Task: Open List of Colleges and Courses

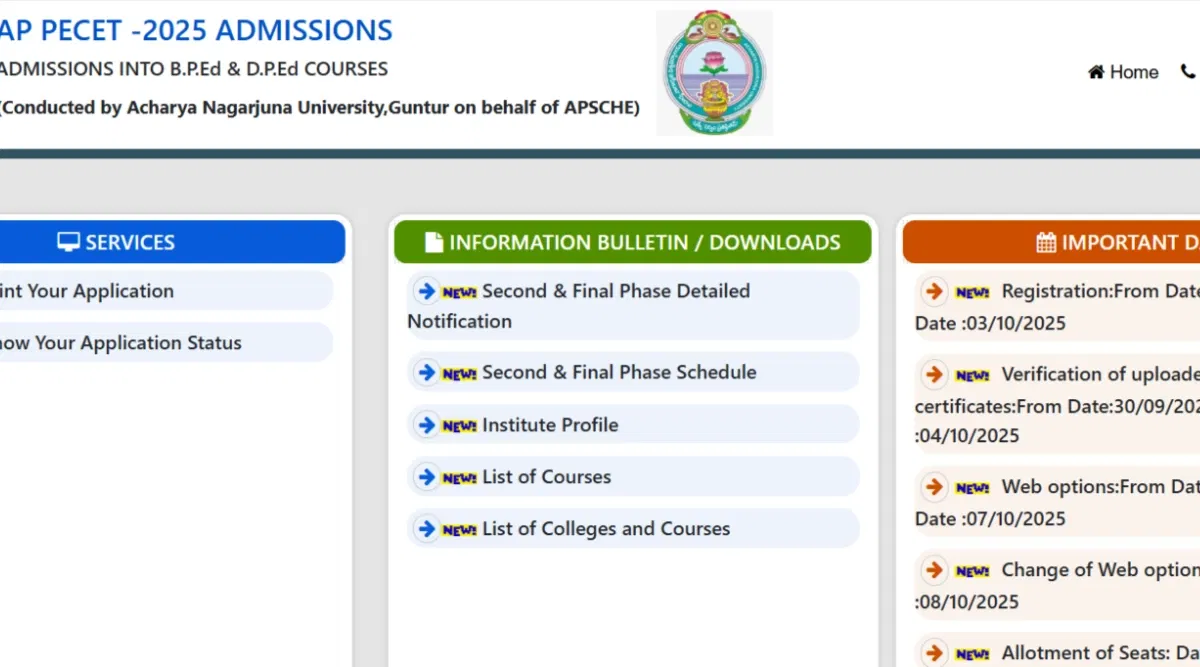Action: pos(605,529)
